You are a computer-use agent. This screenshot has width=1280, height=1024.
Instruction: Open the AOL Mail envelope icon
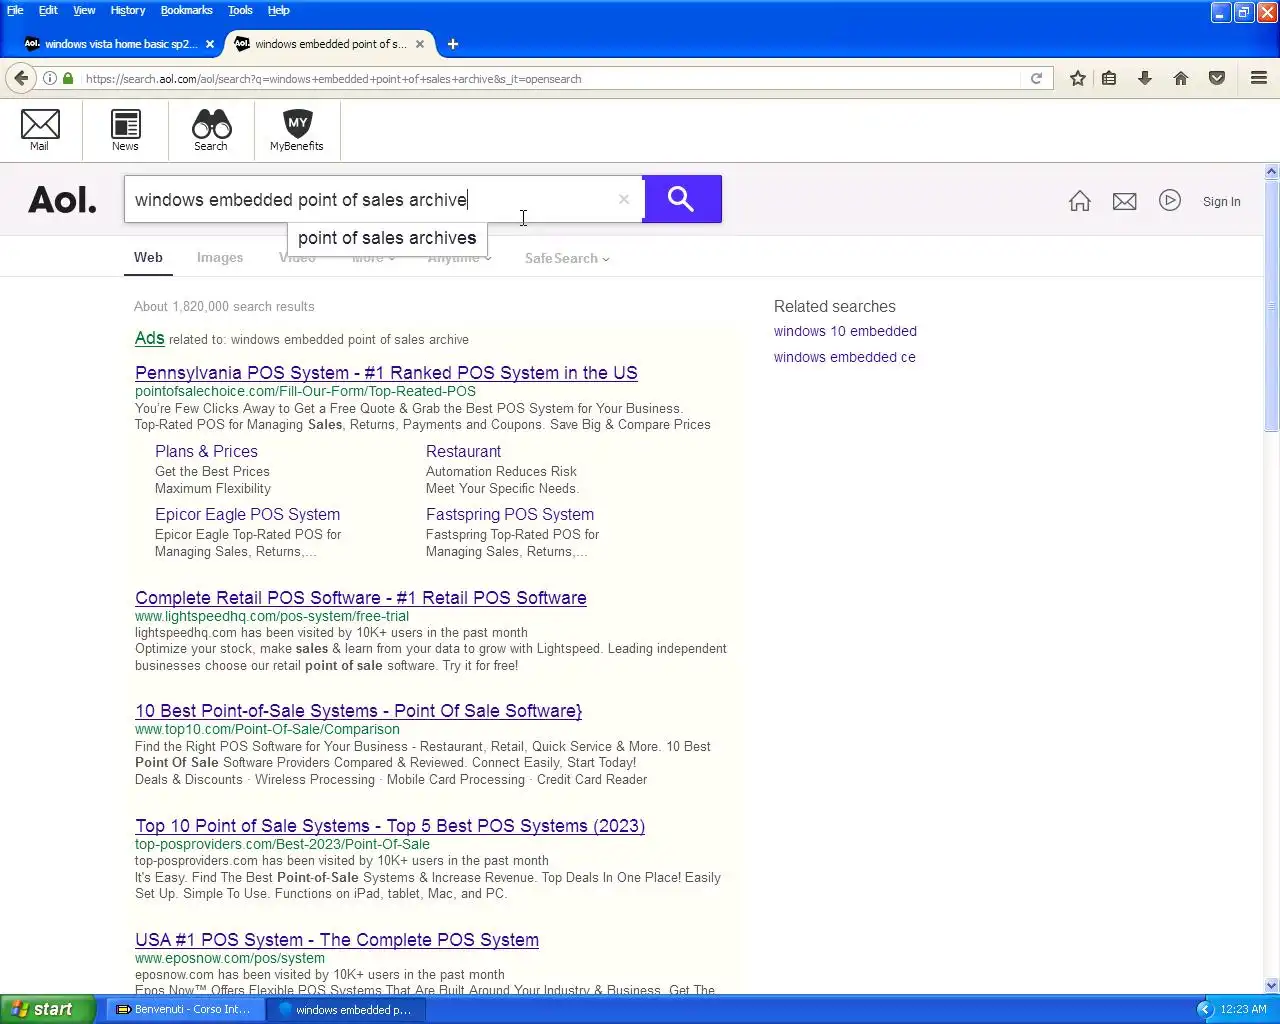tap(40, 130)
